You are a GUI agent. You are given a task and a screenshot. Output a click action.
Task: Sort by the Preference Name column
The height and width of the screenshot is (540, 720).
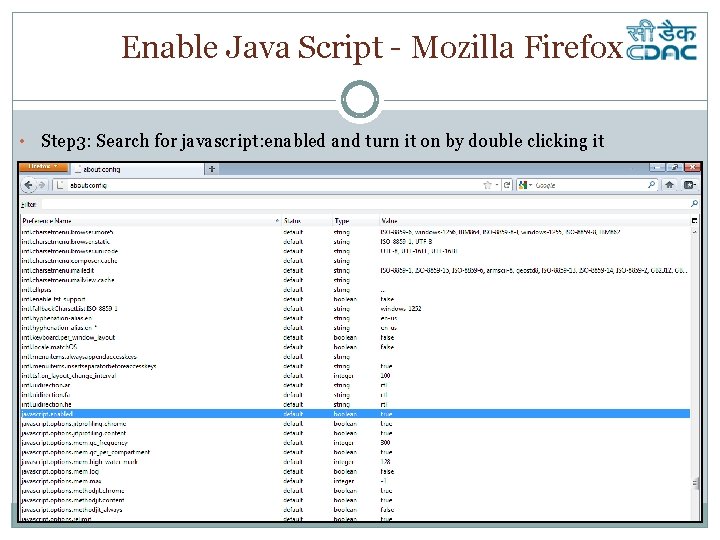click(x=151, y=221)
